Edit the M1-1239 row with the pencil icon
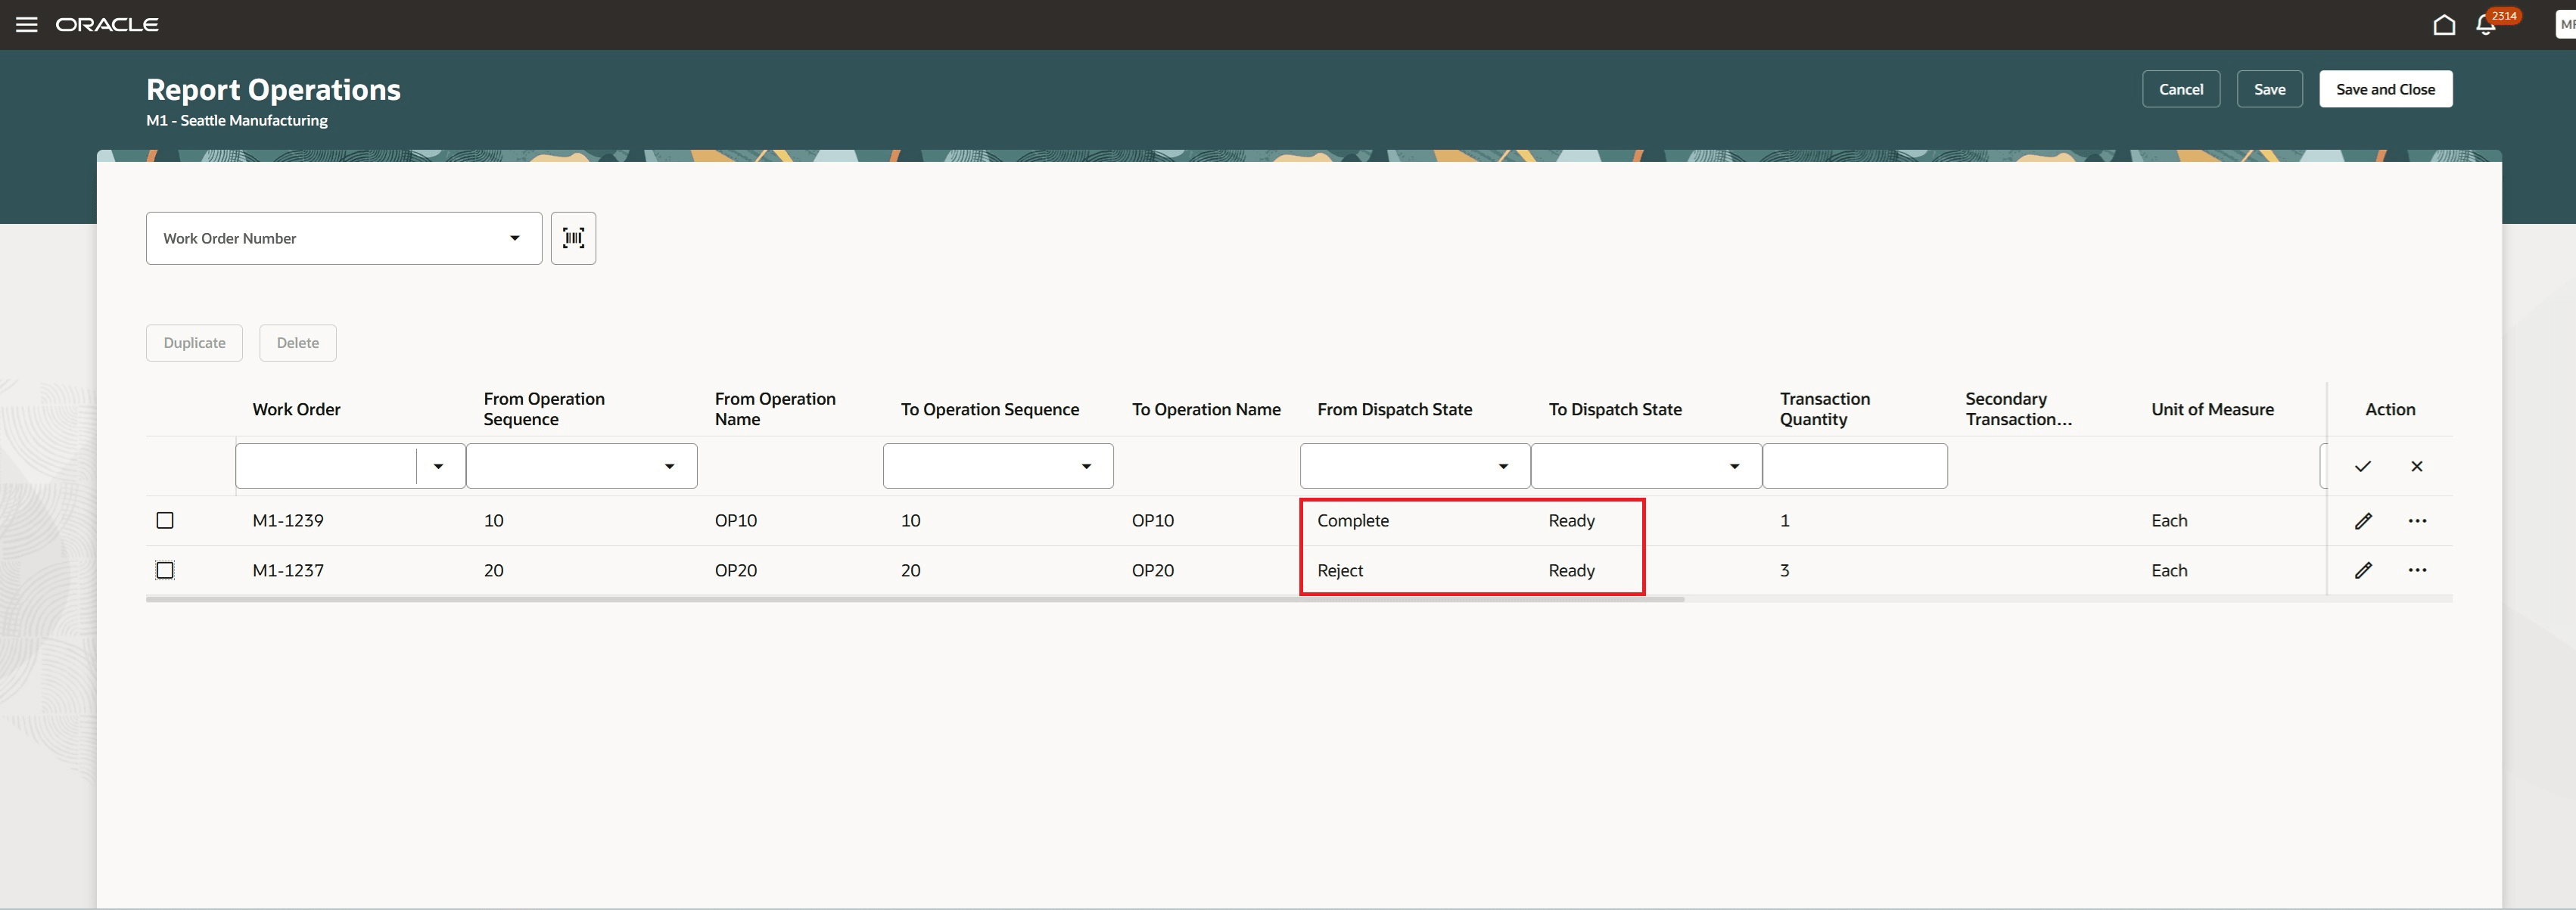This screenshot has width=2576, height=910. [x=2364, y=520]
